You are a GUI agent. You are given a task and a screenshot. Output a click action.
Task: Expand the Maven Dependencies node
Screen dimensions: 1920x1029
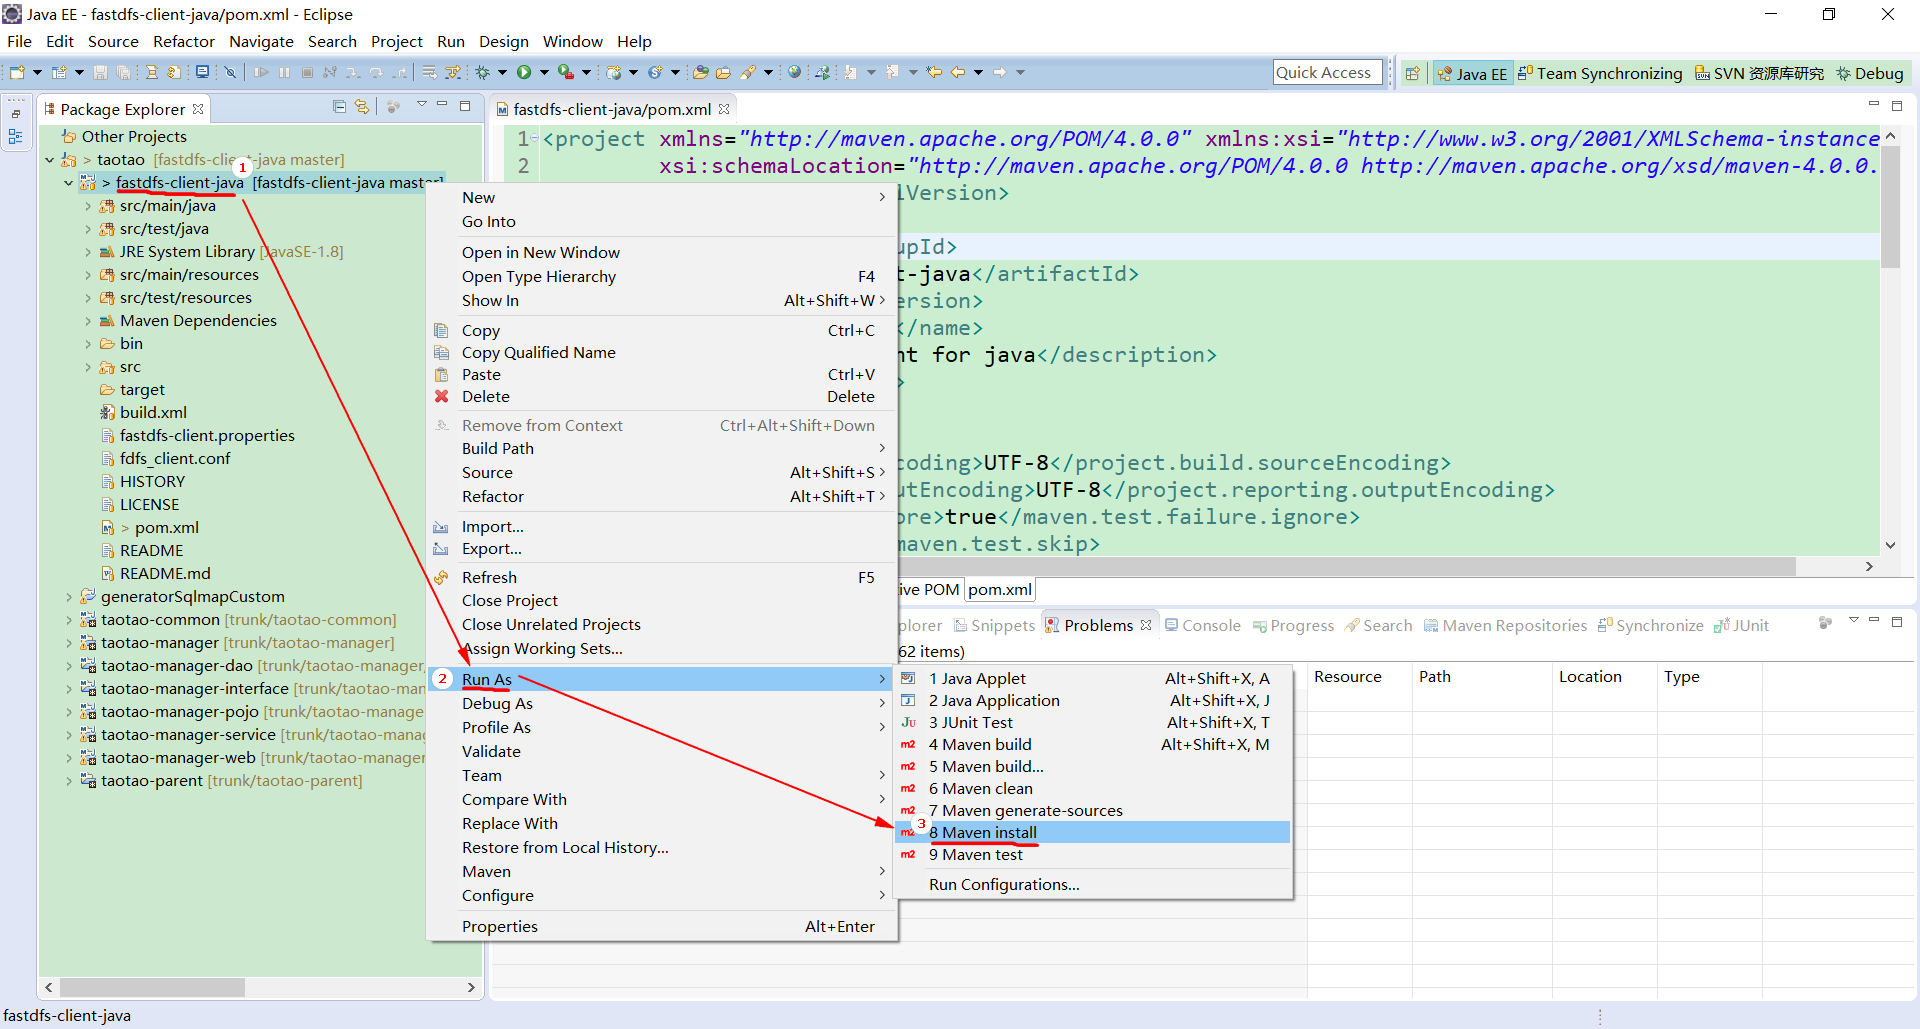coord(88,321)
